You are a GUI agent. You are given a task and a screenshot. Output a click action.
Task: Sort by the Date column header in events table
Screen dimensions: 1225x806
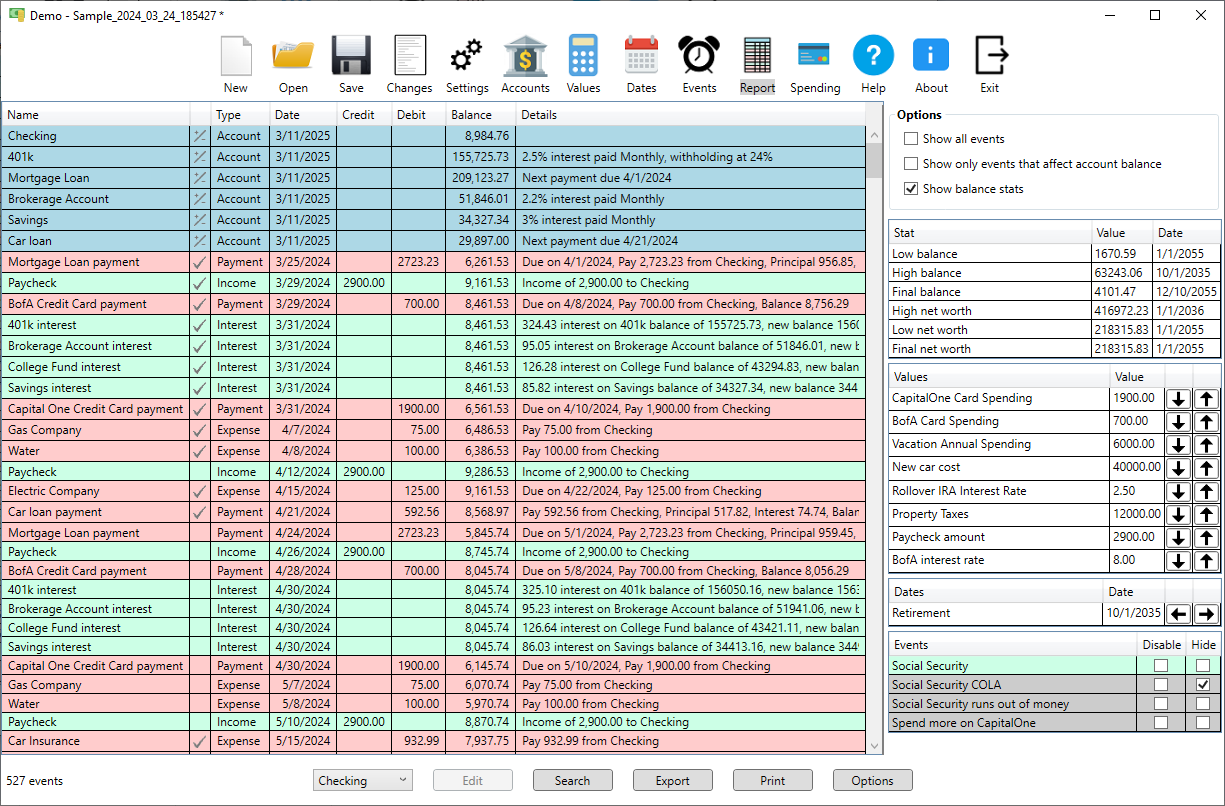pos(303,115)
